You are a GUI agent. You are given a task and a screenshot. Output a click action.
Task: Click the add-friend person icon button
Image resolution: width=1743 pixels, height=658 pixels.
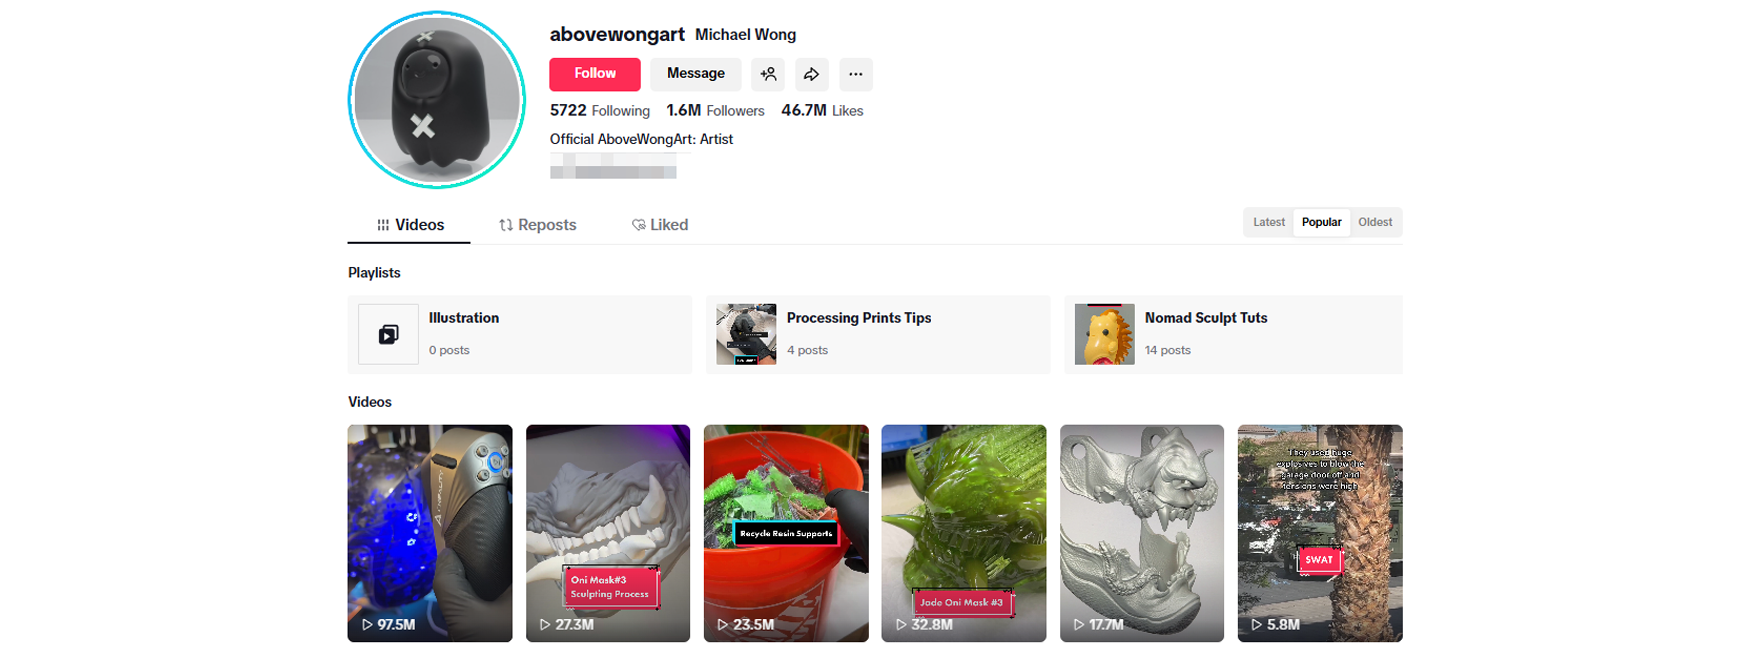(x=768, y=74)
